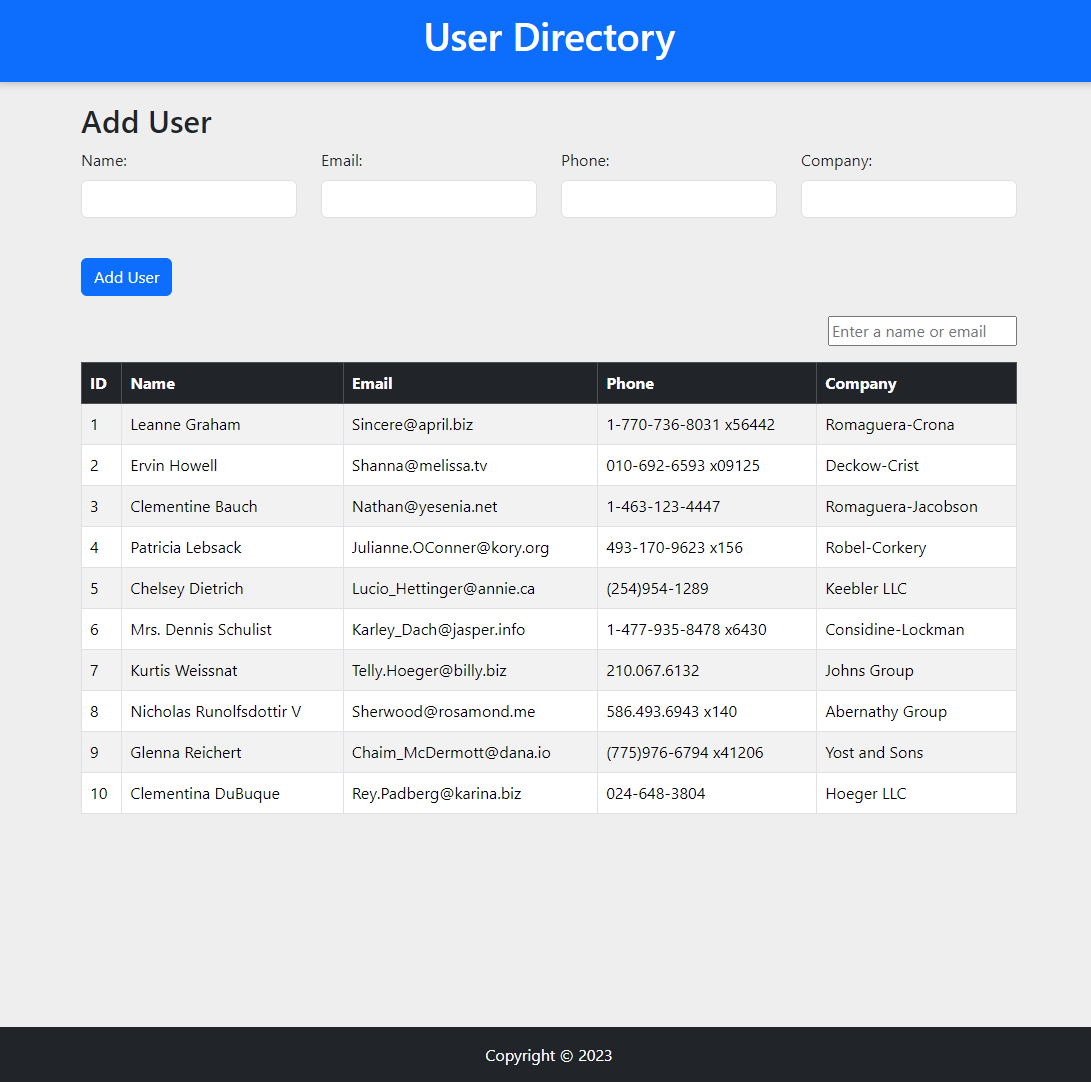Click the Phone column header
Screen dimensions: 1091x1082
pos(630,383)
